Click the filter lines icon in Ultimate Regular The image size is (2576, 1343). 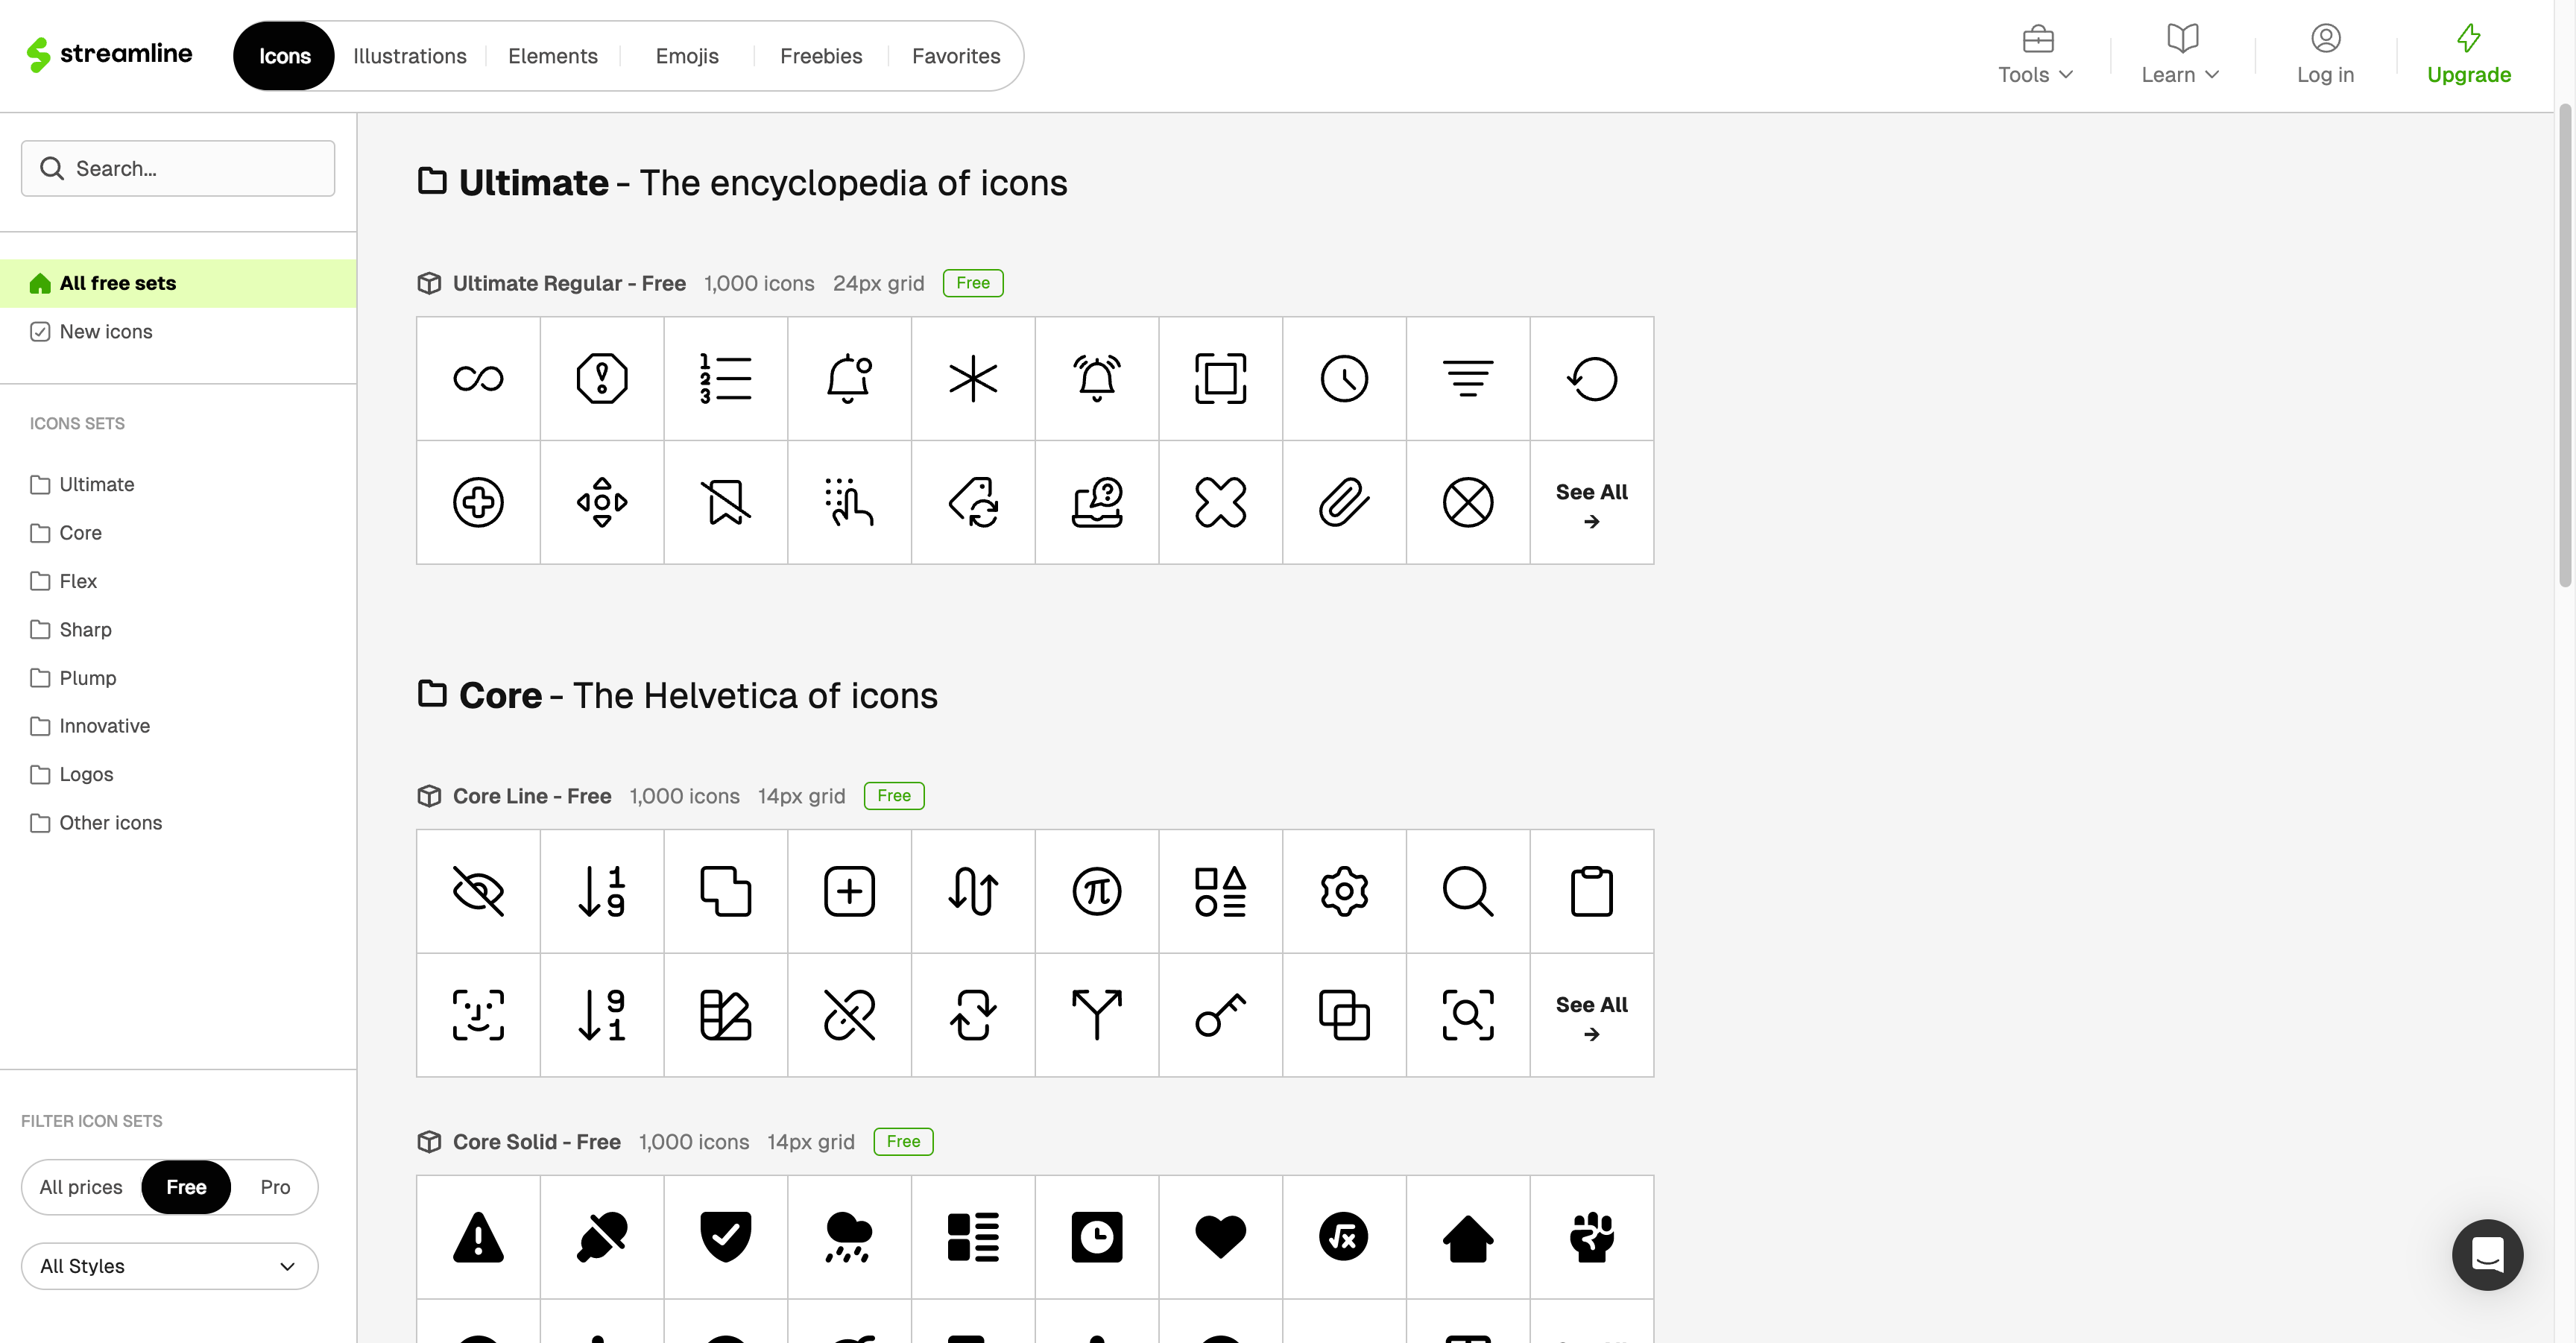point(1468,379)
